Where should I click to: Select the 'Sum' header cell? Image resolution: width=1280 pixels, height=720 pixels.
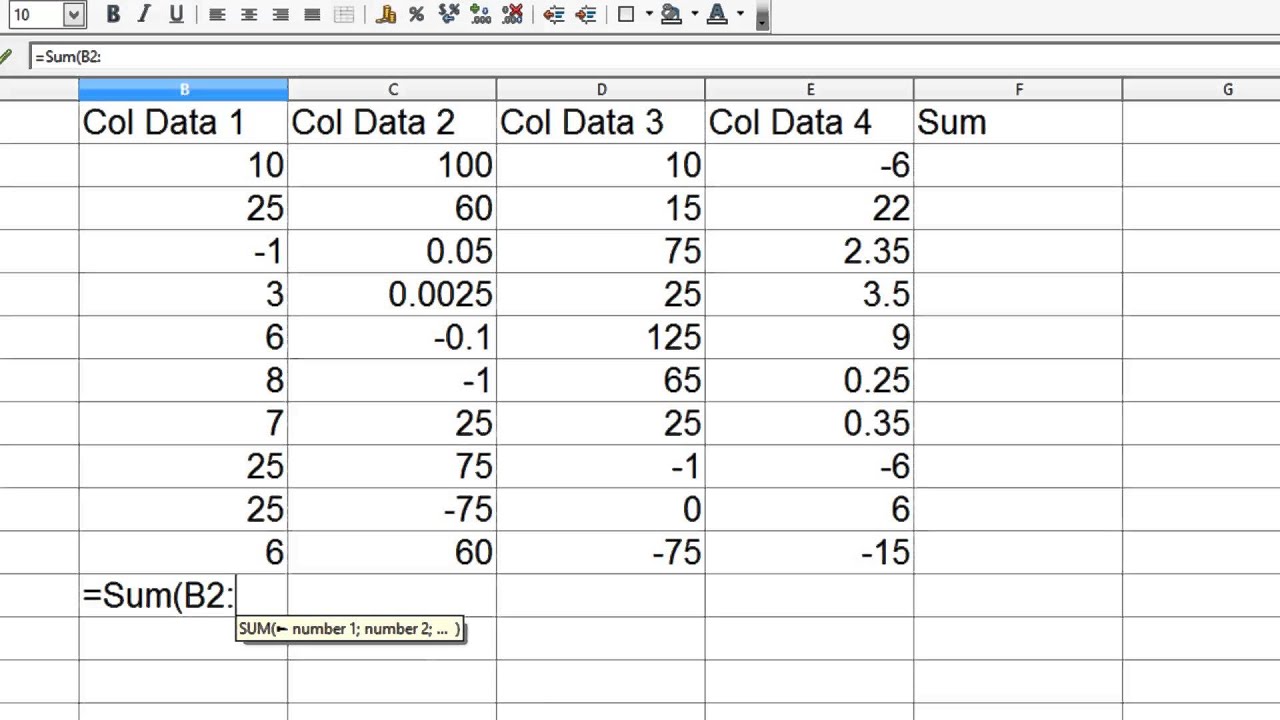coord(1018,122)
